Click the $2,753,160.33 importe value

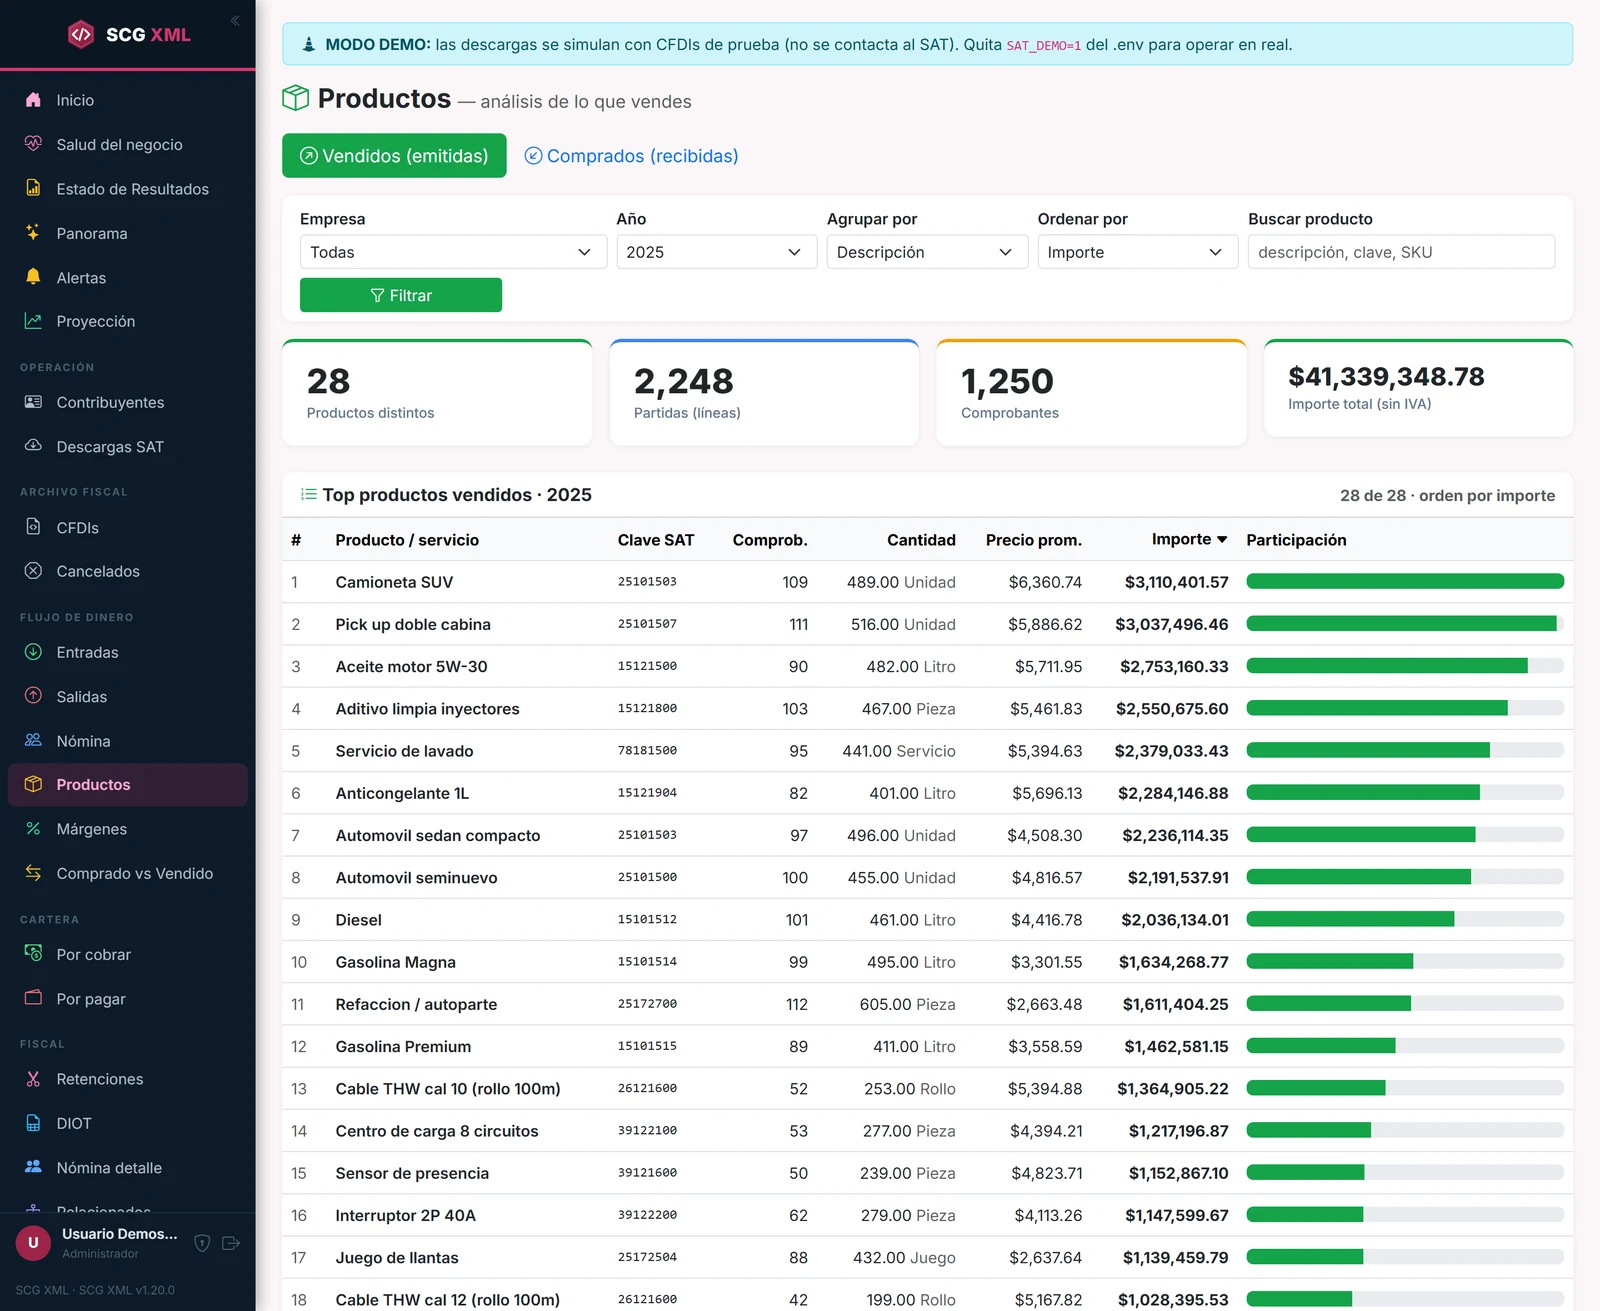[x=1174, y=666]
